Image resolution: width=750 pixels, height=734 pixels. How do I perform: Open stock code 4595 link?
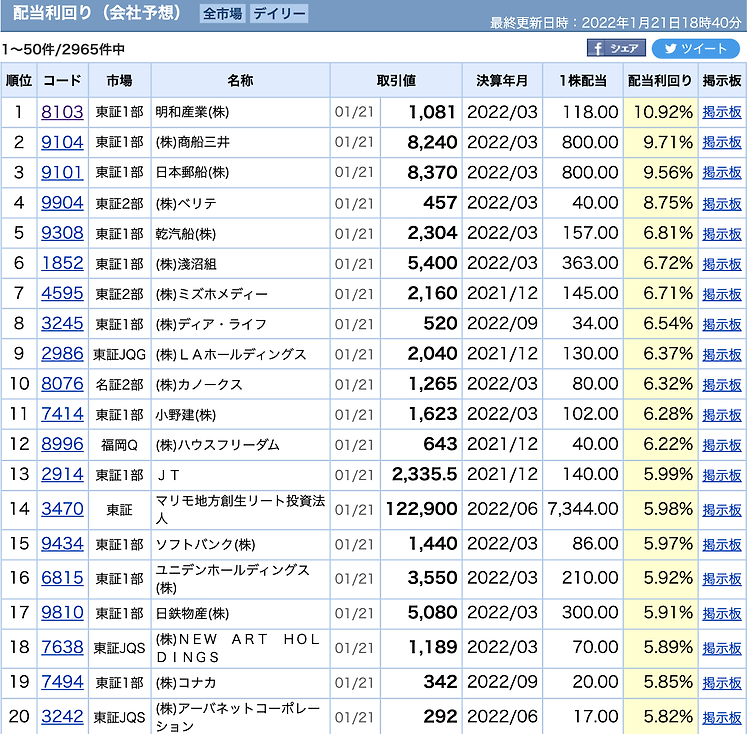[x=62, y=293]
